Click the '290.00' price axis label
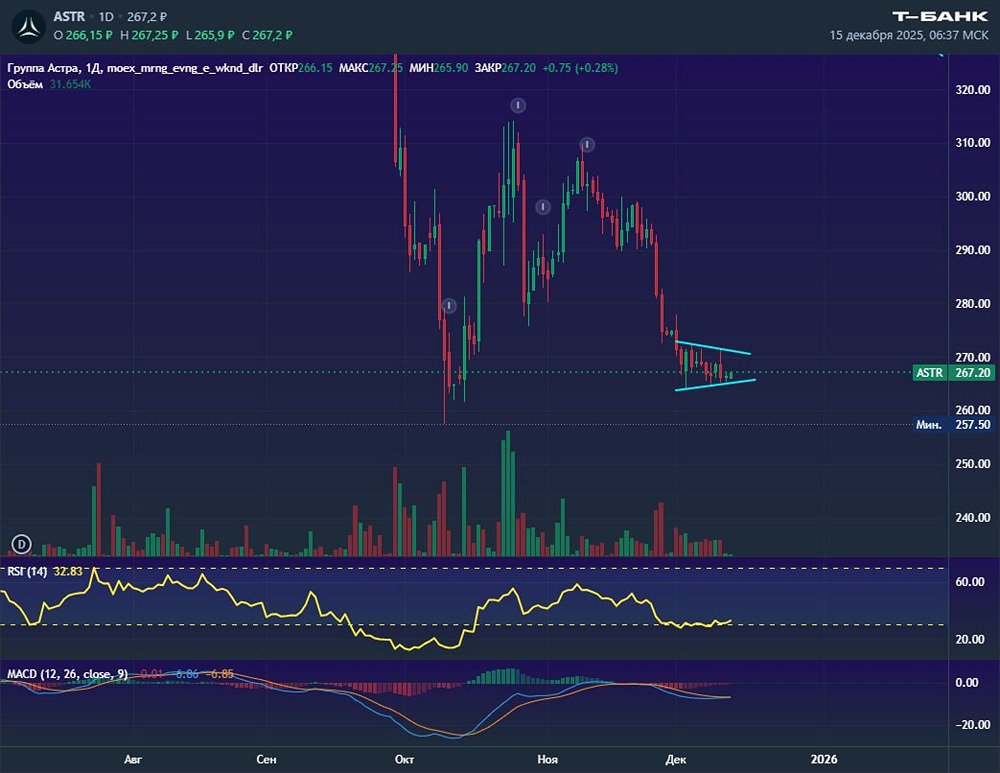Image resolution: width=1000 pixels, height=773 pixels. [x=973, y=250]
